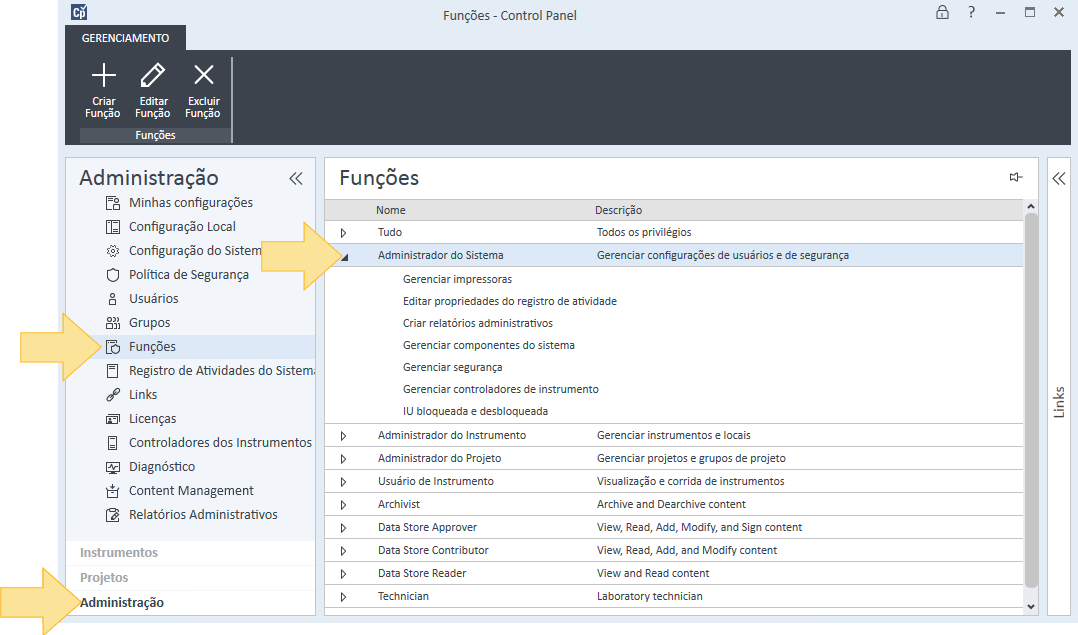
Task: Click Links chain icon in sidebar
Action: point(113,395)
